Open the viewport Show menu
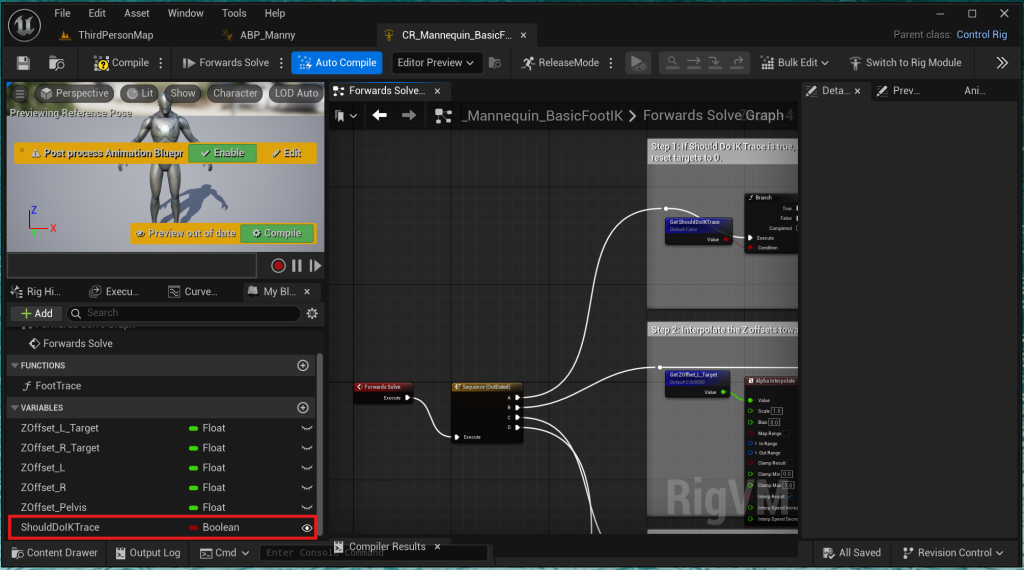The height and width of the screenshot is (570, 1024). pos(183,93)
